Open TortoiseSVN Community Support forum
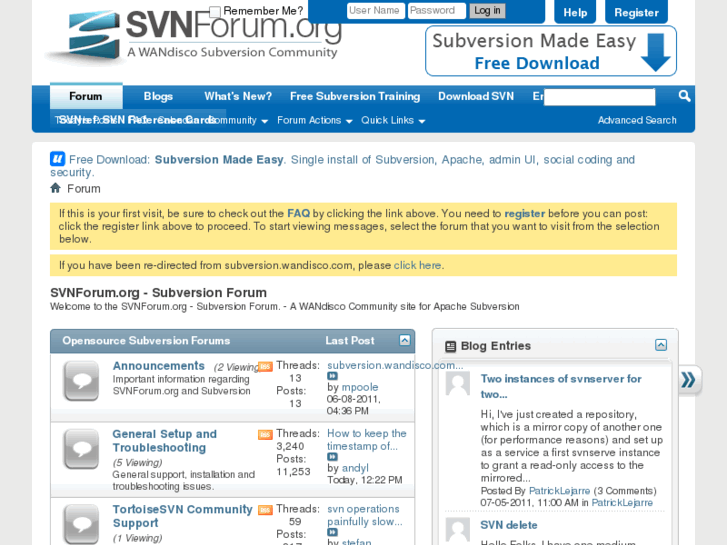Viewport: 727px width, 545px height. click(183, 516)
